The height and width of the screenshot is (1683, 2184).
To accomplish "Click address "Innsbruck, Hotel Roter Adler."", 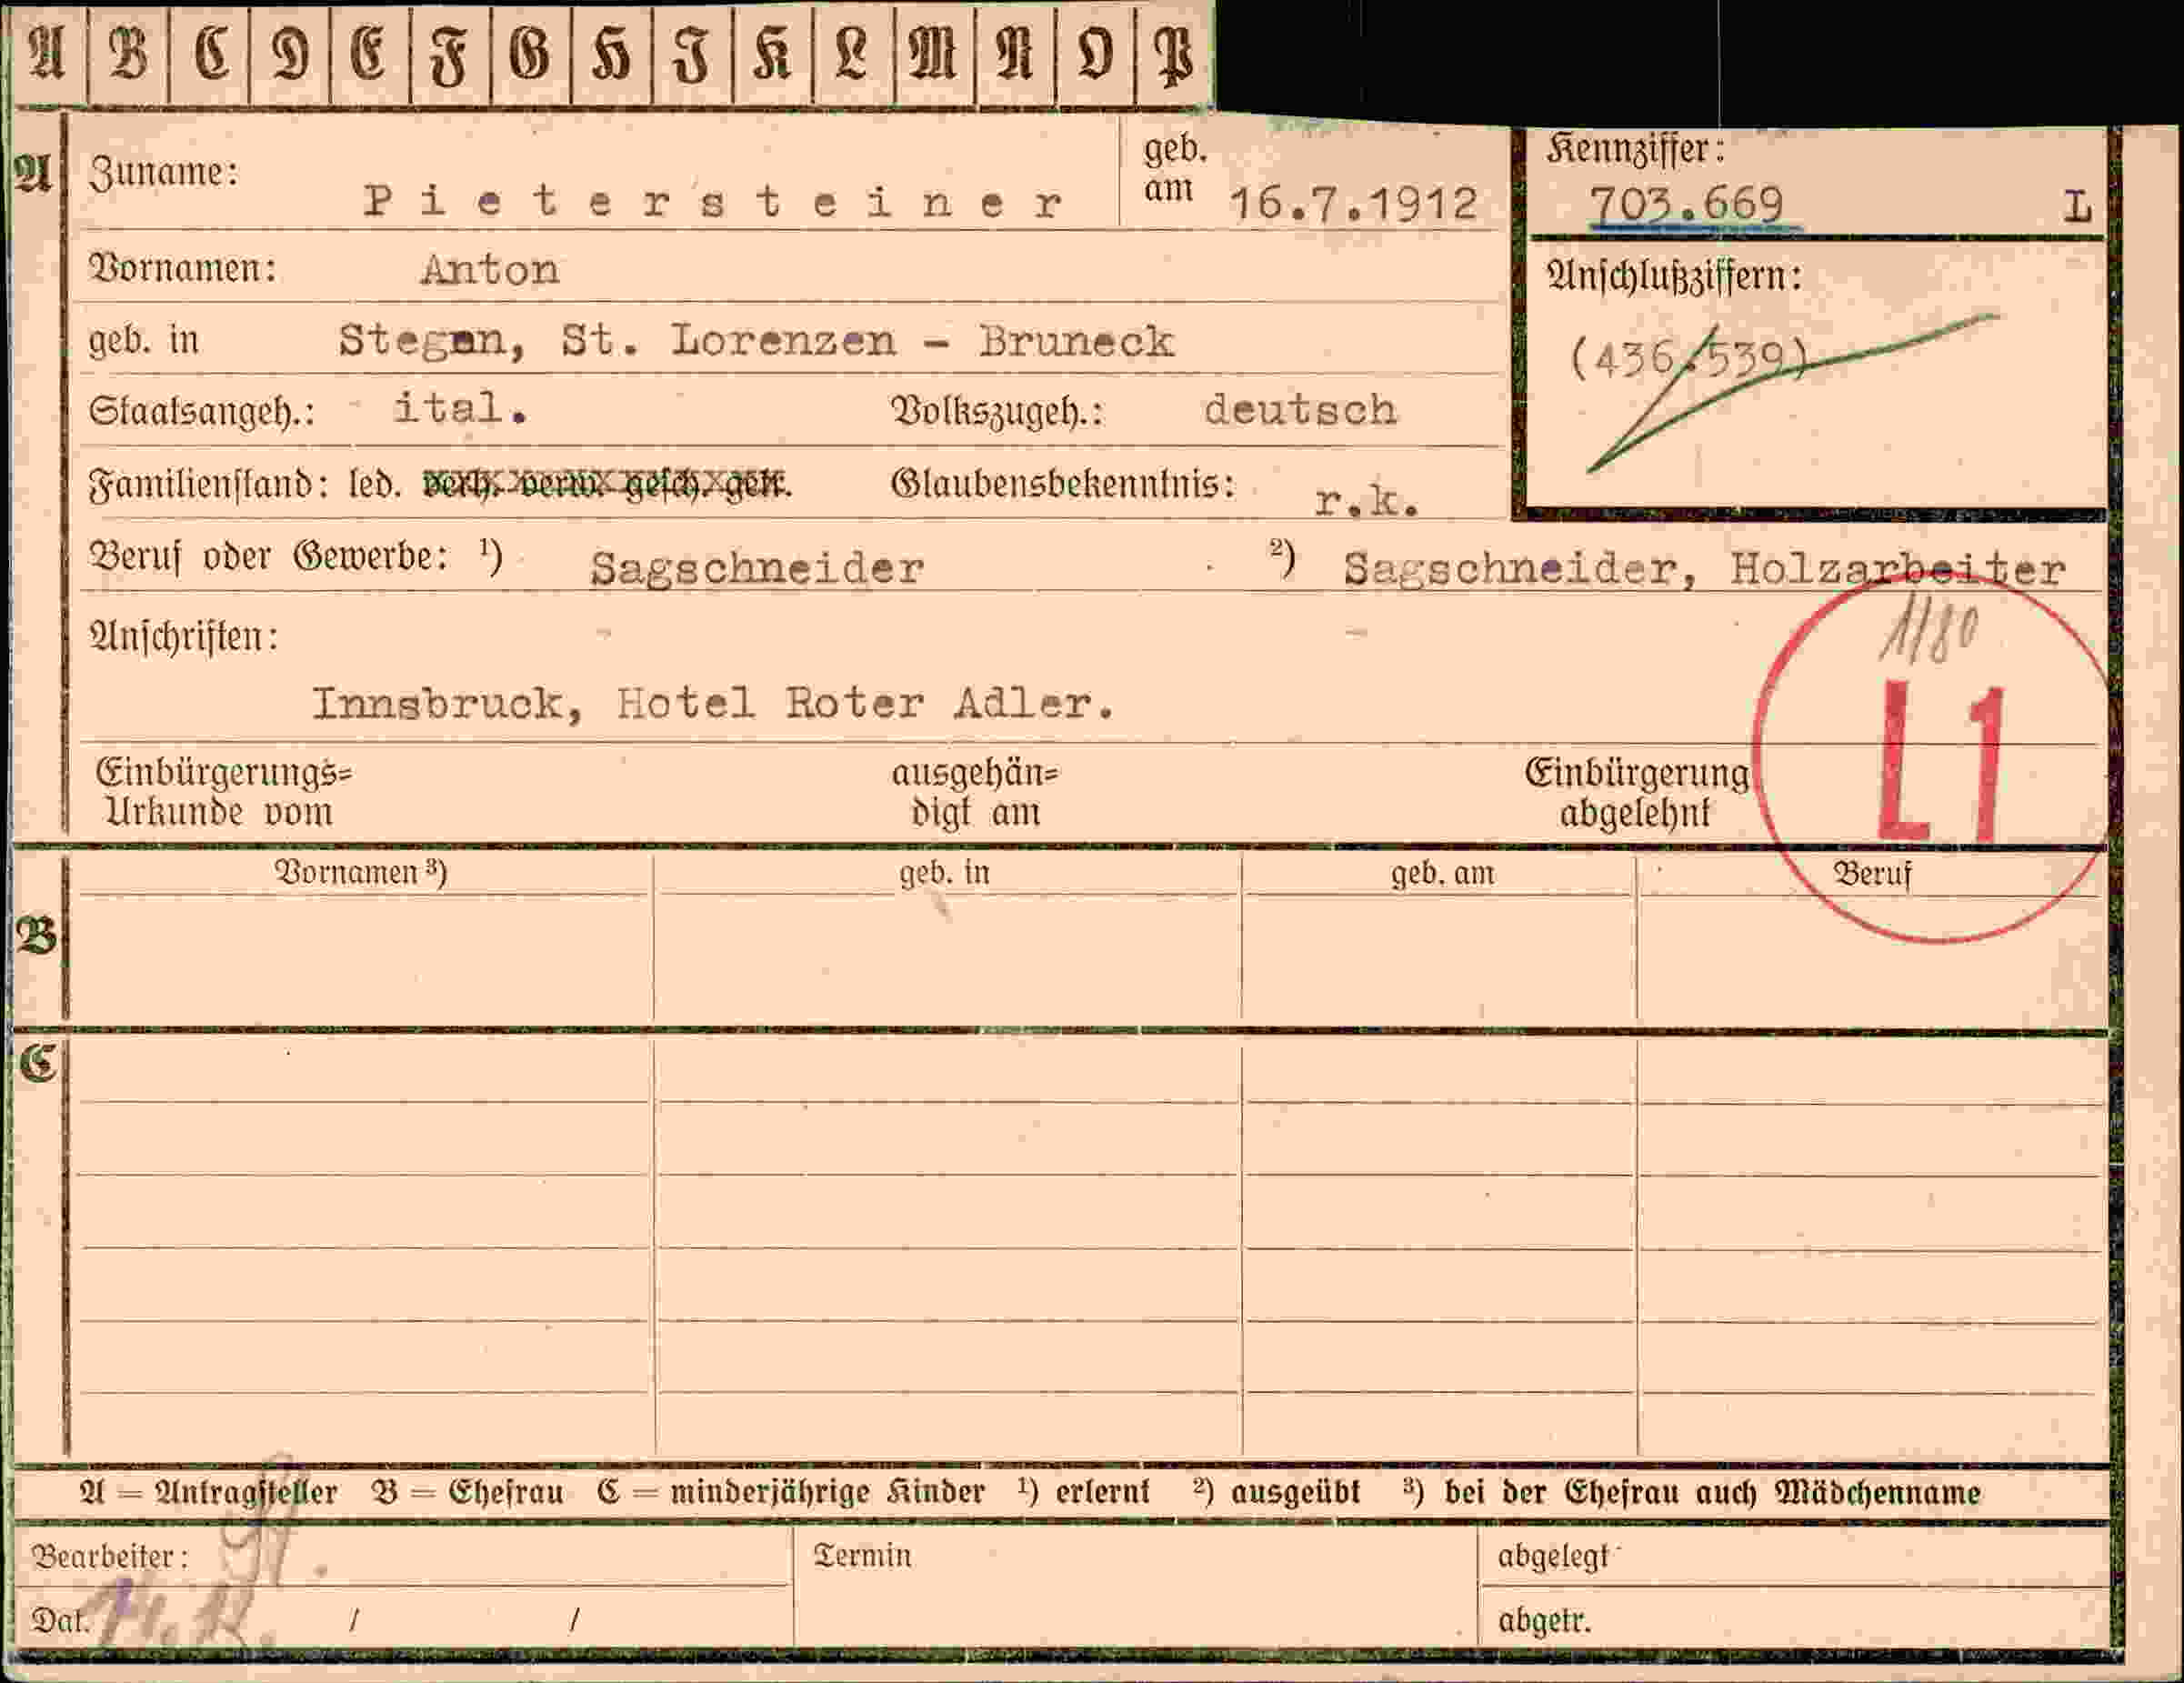I will click(713, 704).
